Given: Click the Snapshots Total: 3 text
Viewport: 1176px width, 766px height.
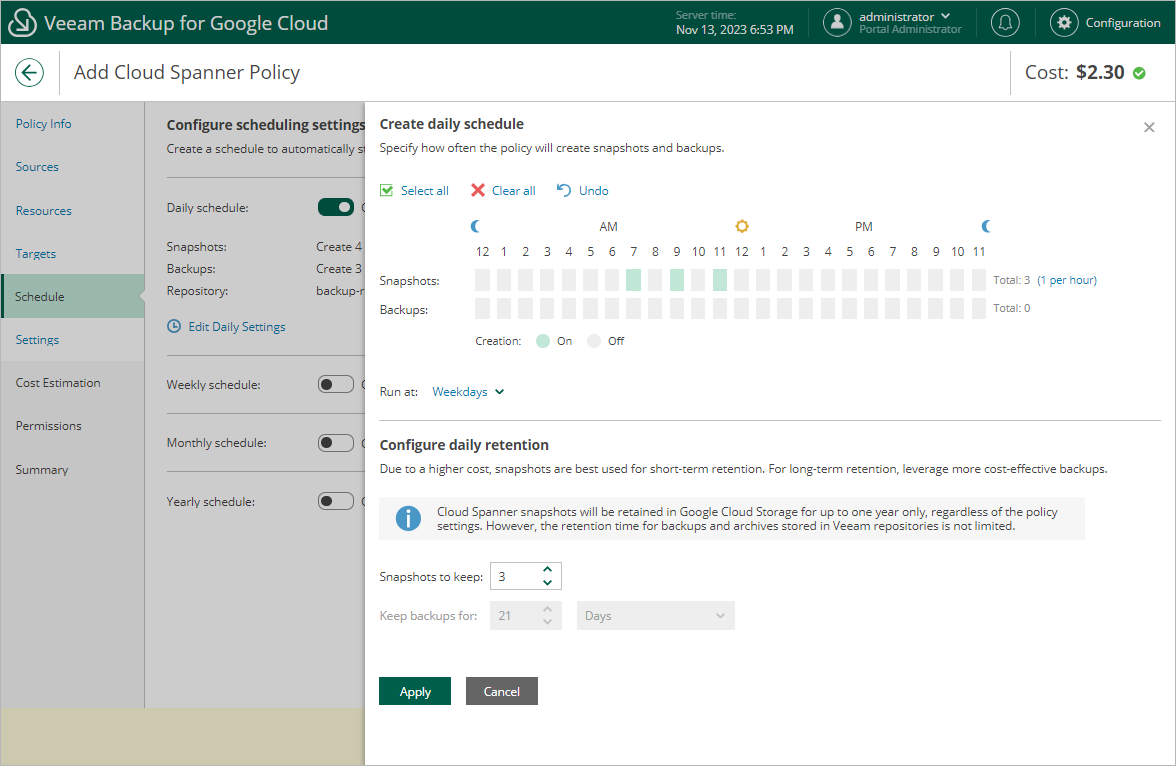Looking at the screenshot, I should 1011,280.
